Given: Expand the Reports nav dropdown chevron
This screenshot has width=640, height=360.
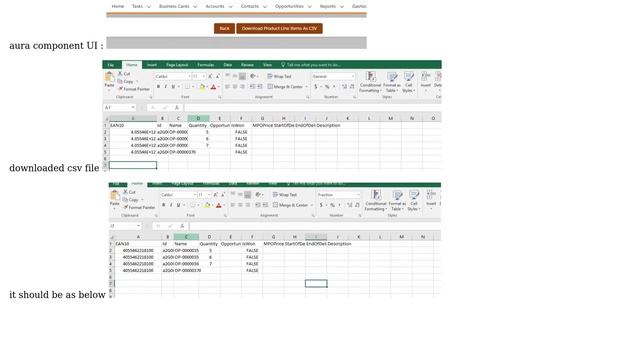Looking at the screenshot, I should (x=342, y=7).
